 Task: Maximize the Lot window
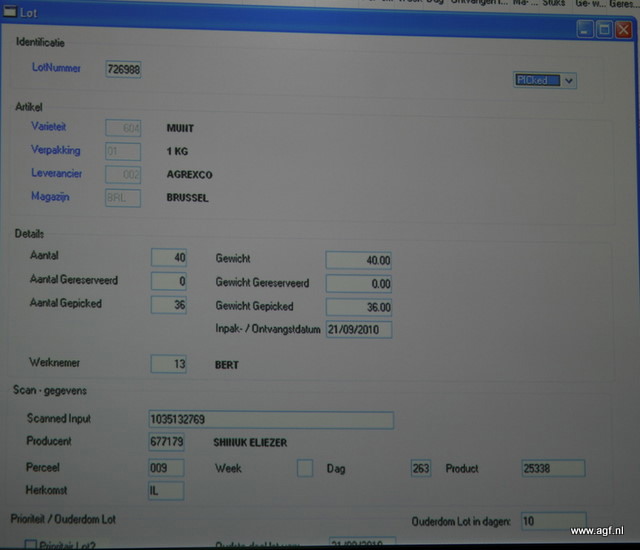point(604,31)
